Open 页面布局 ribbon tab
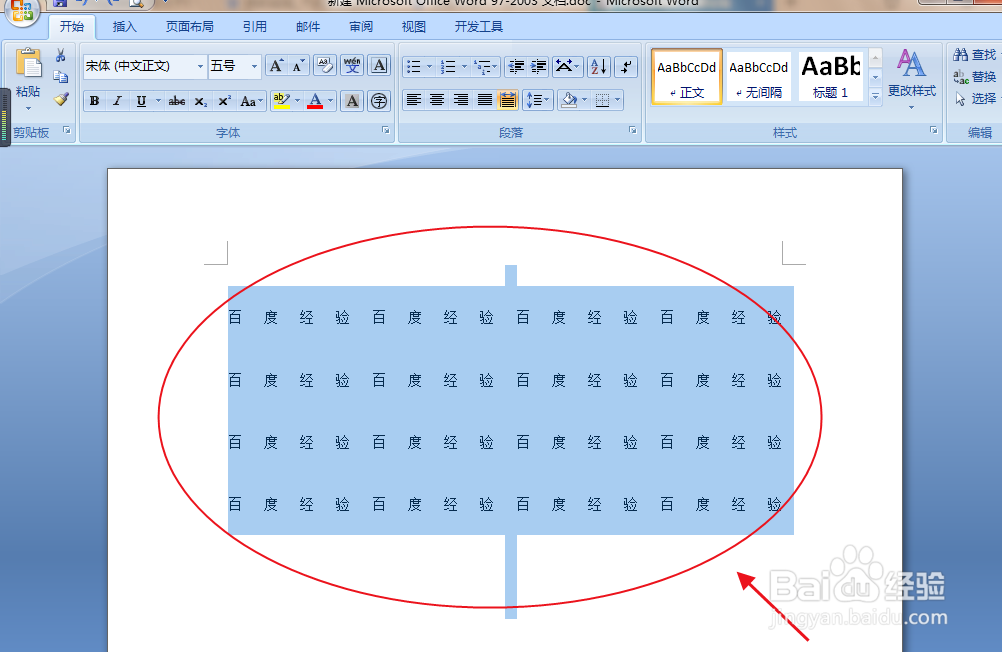Screen dimensions: 1002x652 [189, 27]
